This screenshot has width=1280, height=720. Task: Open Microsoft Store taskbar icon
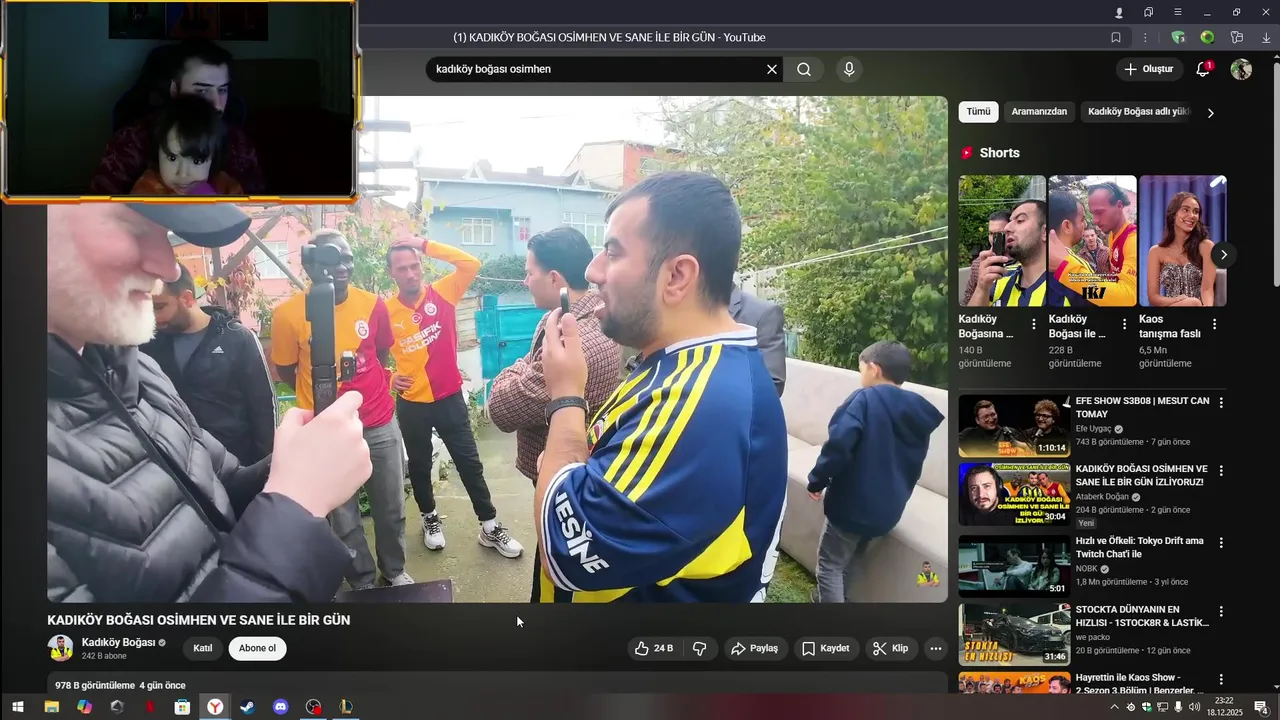182,707
